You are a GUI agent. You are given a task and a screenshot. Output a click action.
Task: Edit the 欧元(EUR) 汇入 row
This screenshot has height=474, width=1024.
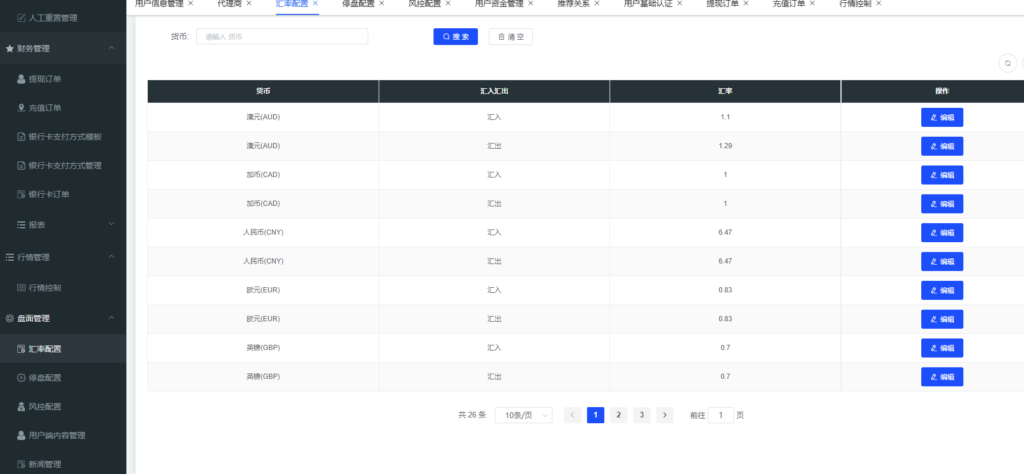942,290
